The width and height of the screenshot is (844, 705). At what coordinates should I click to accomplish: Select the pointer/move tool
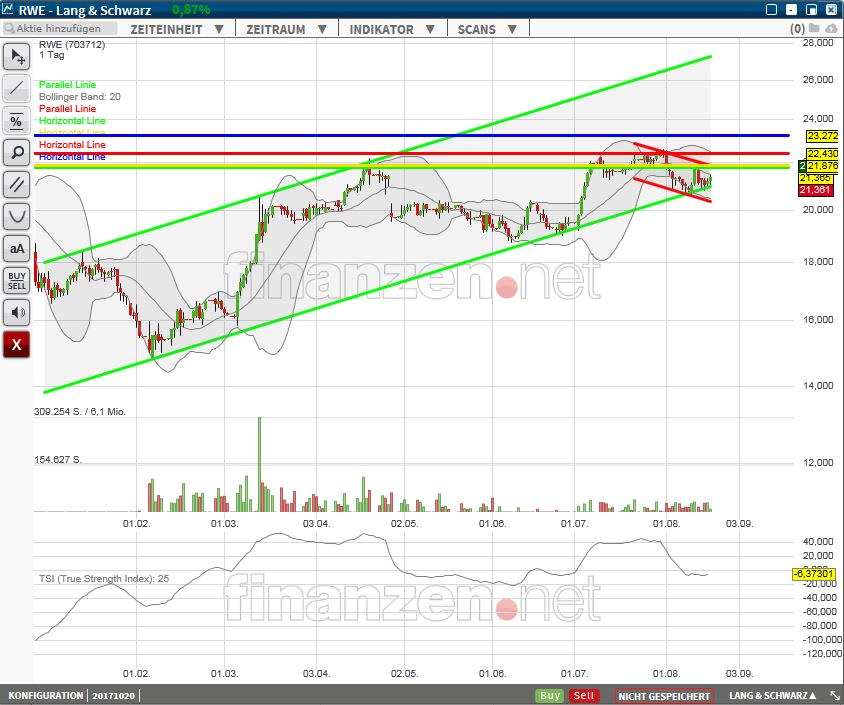(x=16, y=56)
